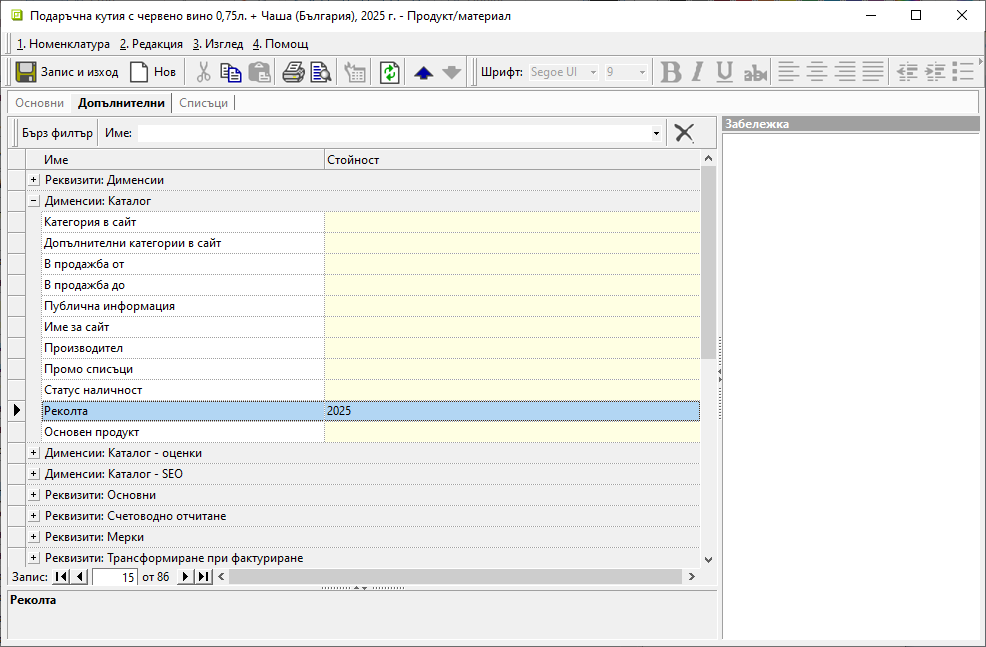Clear the quick filter with X icon
The width and height of the screenshot is (986, 647).
tap(684, 133)
